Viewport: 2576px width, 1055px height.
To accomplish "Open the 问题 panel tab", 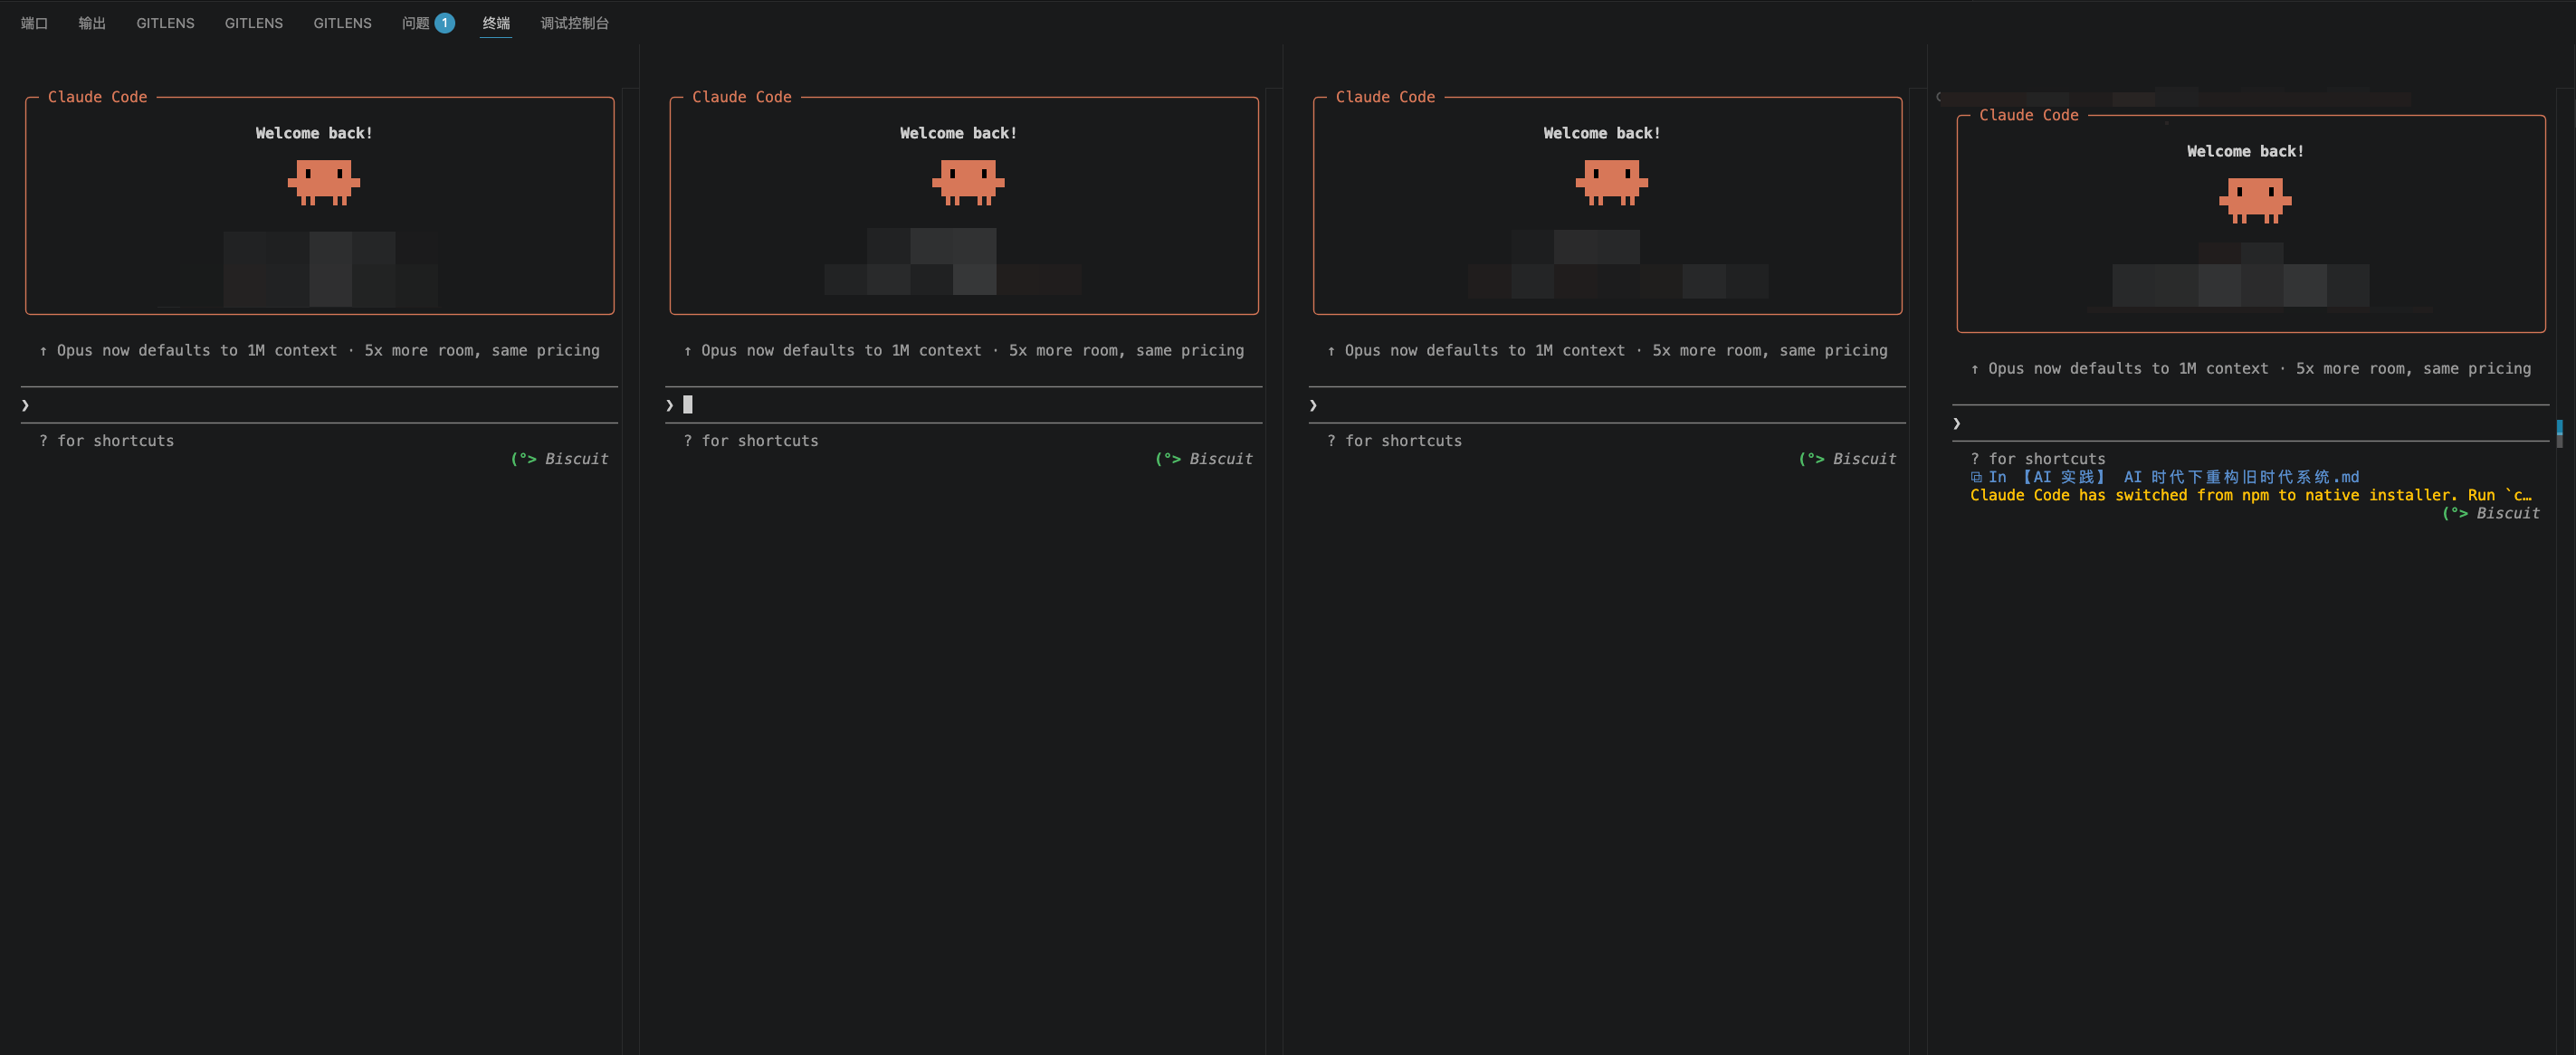I will 415,23.
